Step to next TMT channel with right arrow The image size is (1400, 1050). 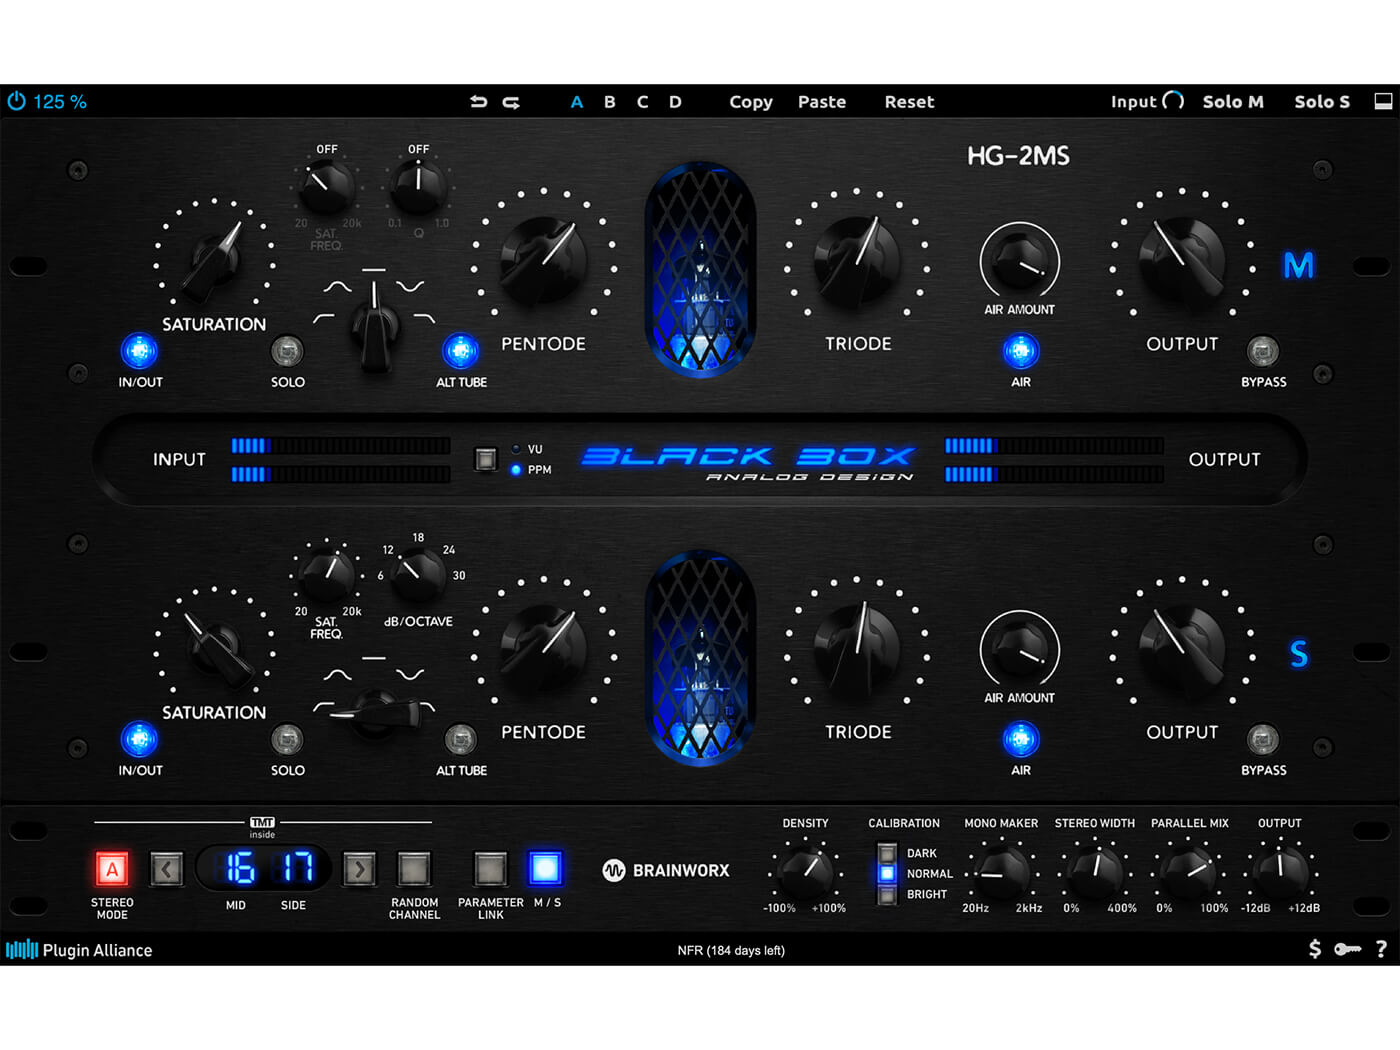359,869
